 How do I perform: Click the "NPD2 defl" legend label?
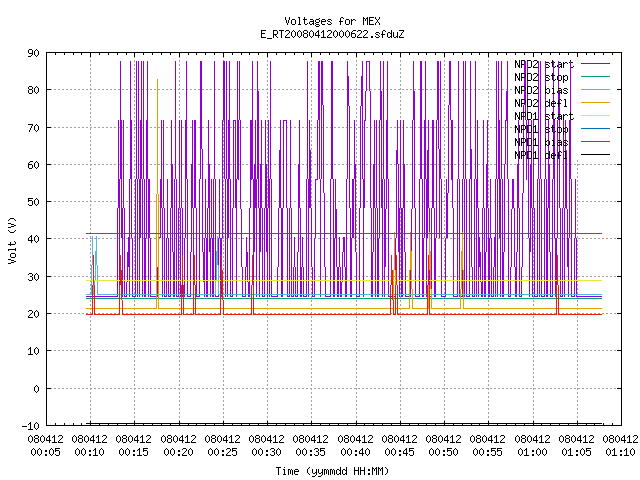[x=541, y=103]
